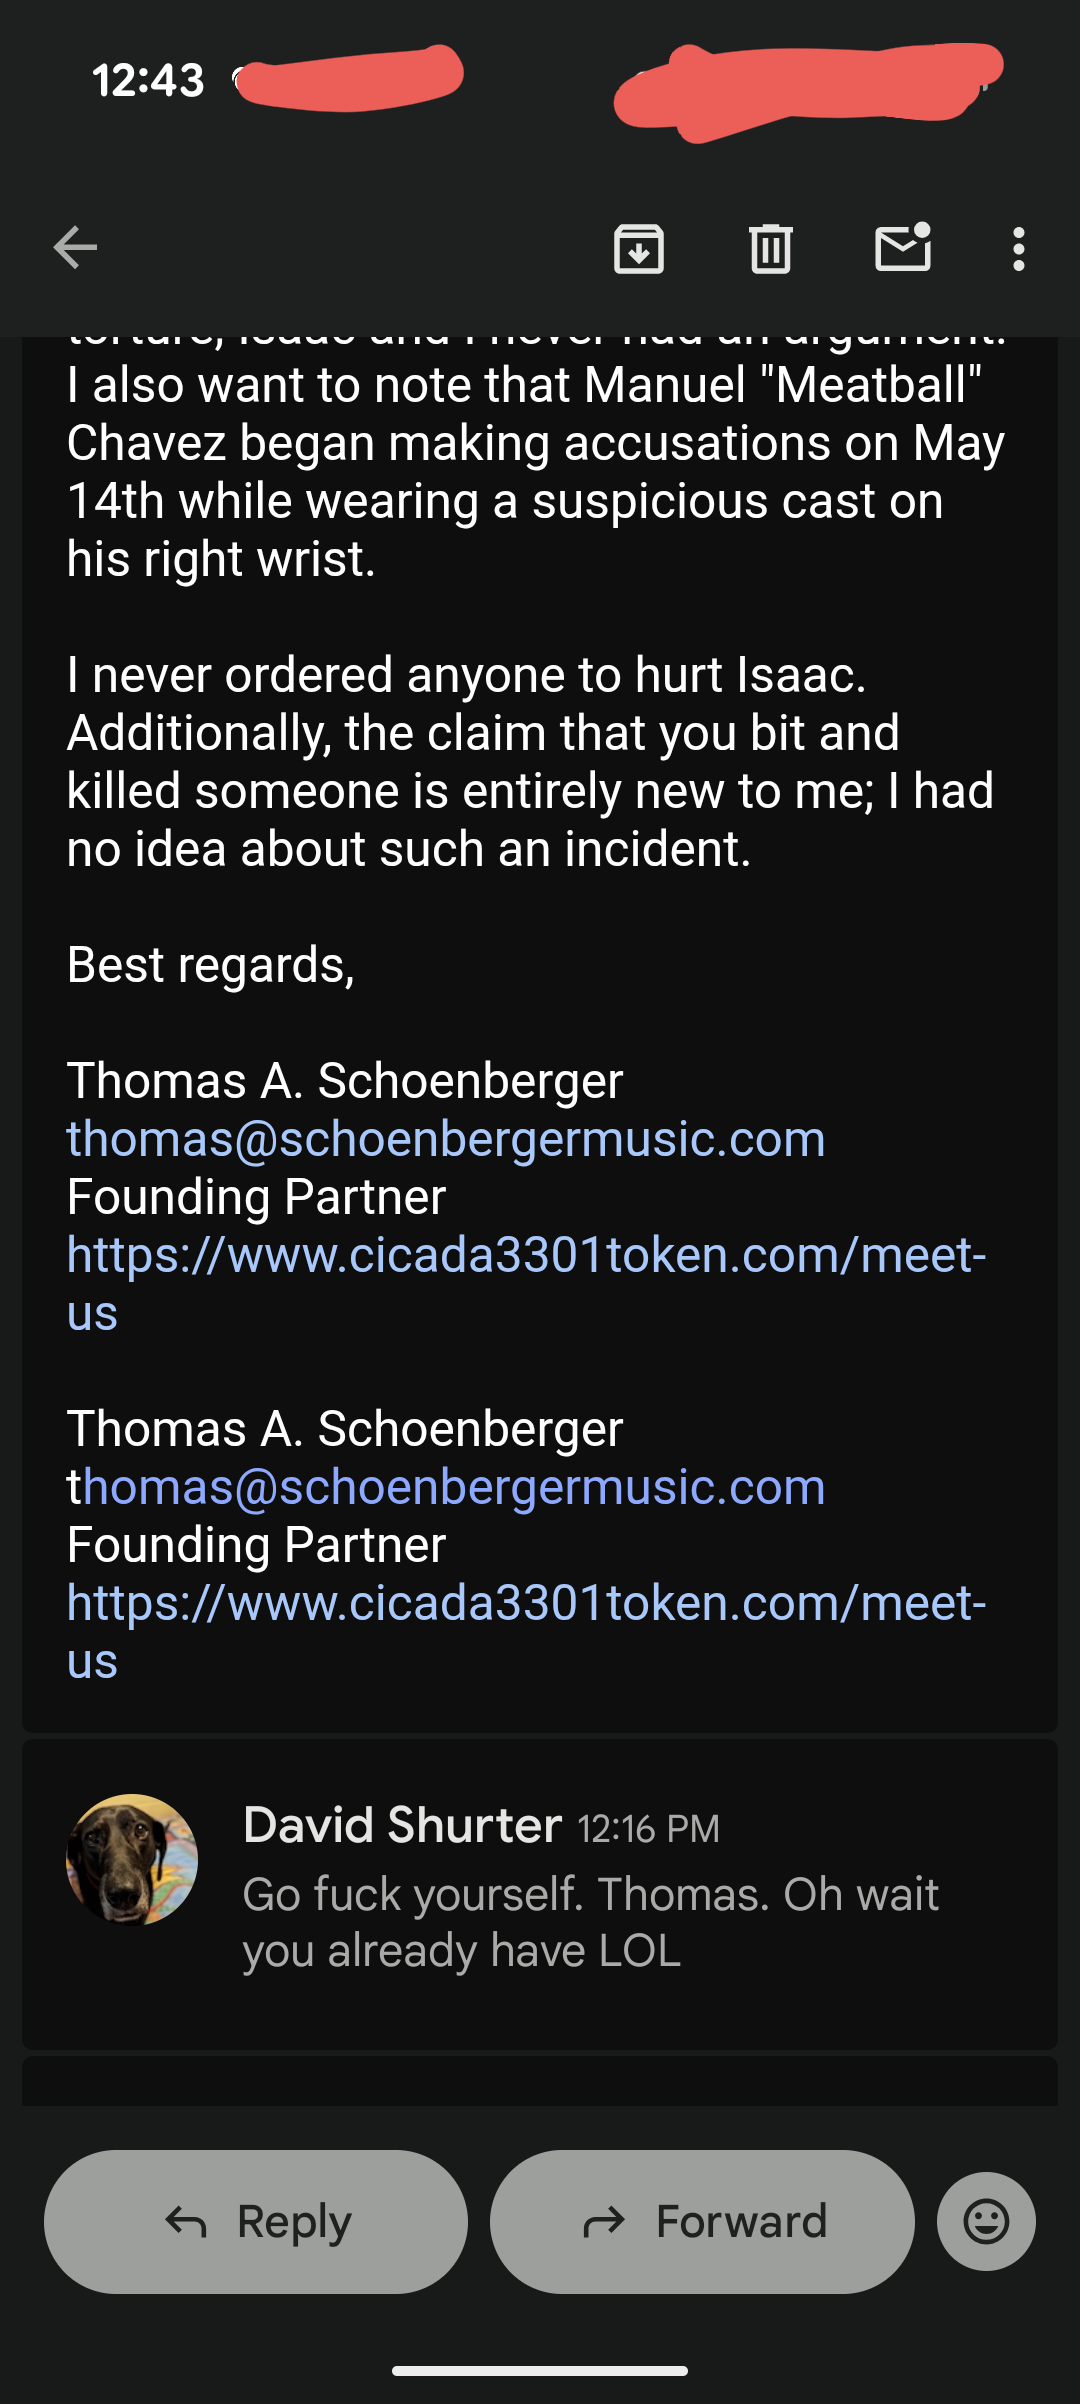Open second cicada3301token.com meet-us link
The image size is (1080, 2404).
[526, 1604]
